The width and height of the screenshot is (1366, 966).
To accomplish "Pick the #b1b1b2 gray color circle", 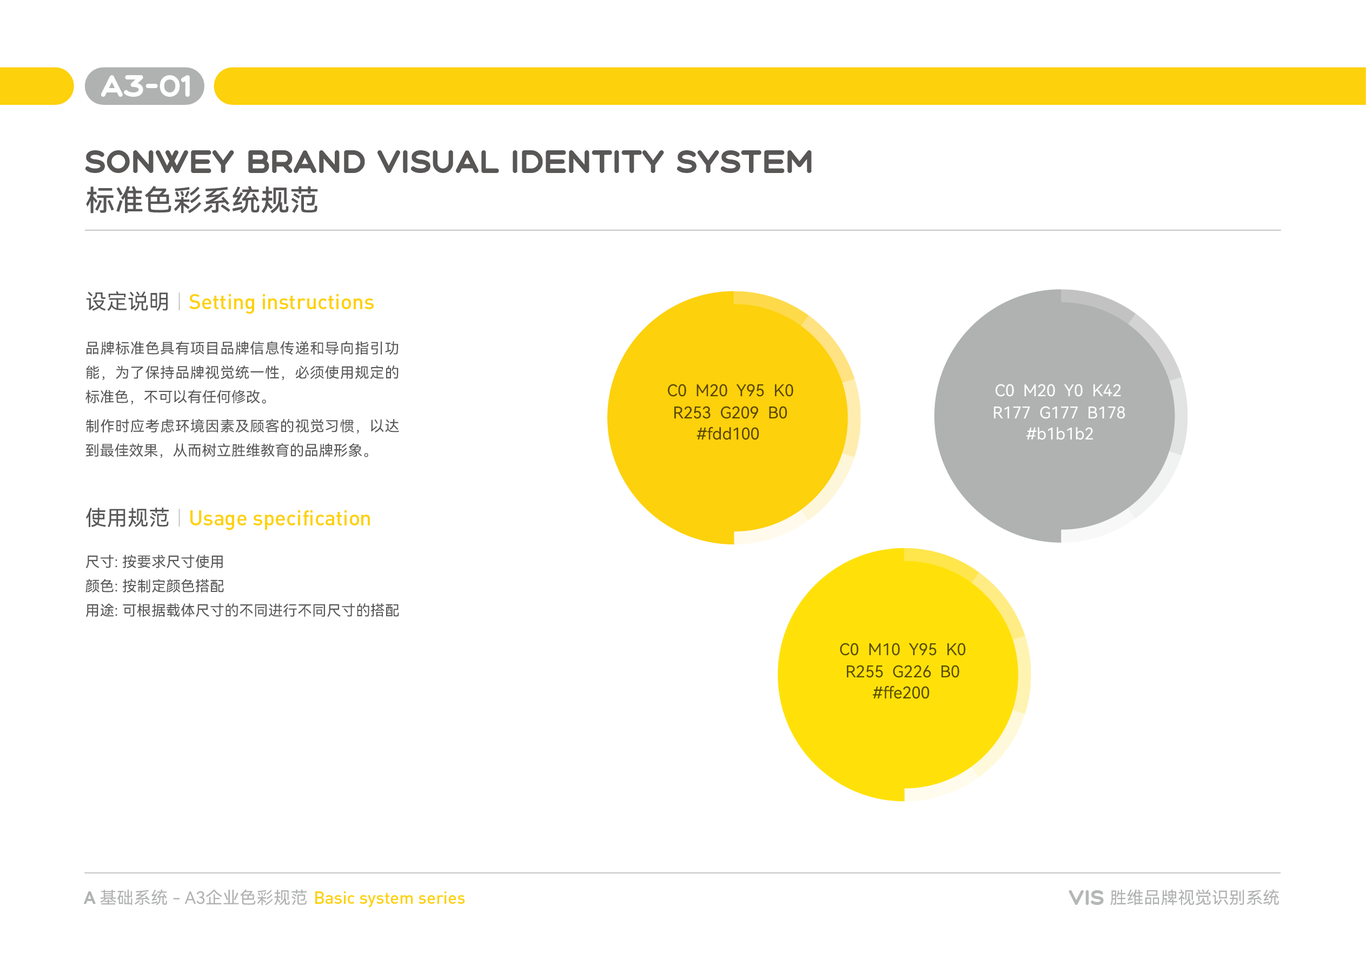I will click(x=1060, y=416).
